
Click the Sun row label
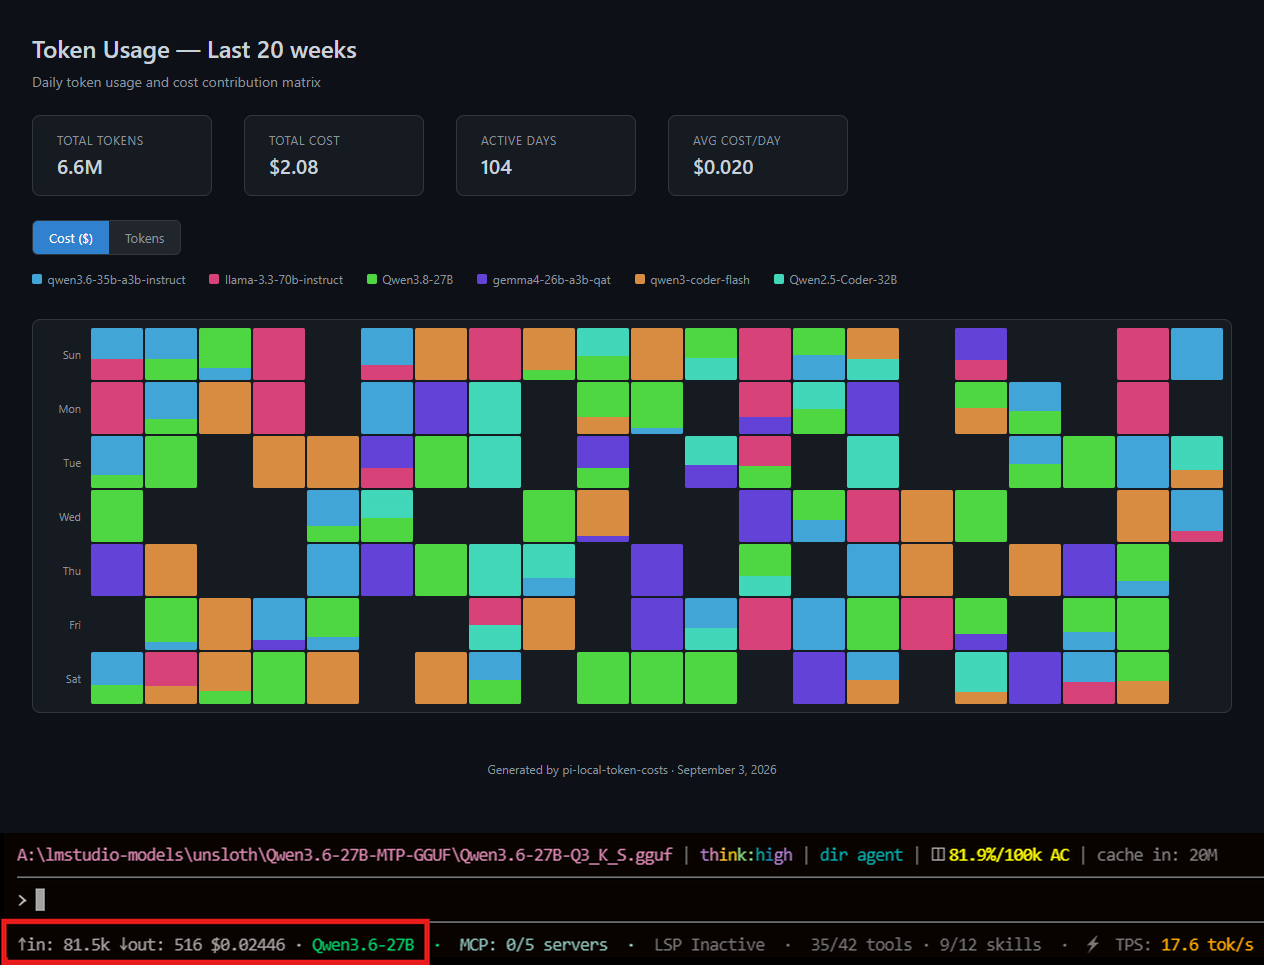[72, 355]
